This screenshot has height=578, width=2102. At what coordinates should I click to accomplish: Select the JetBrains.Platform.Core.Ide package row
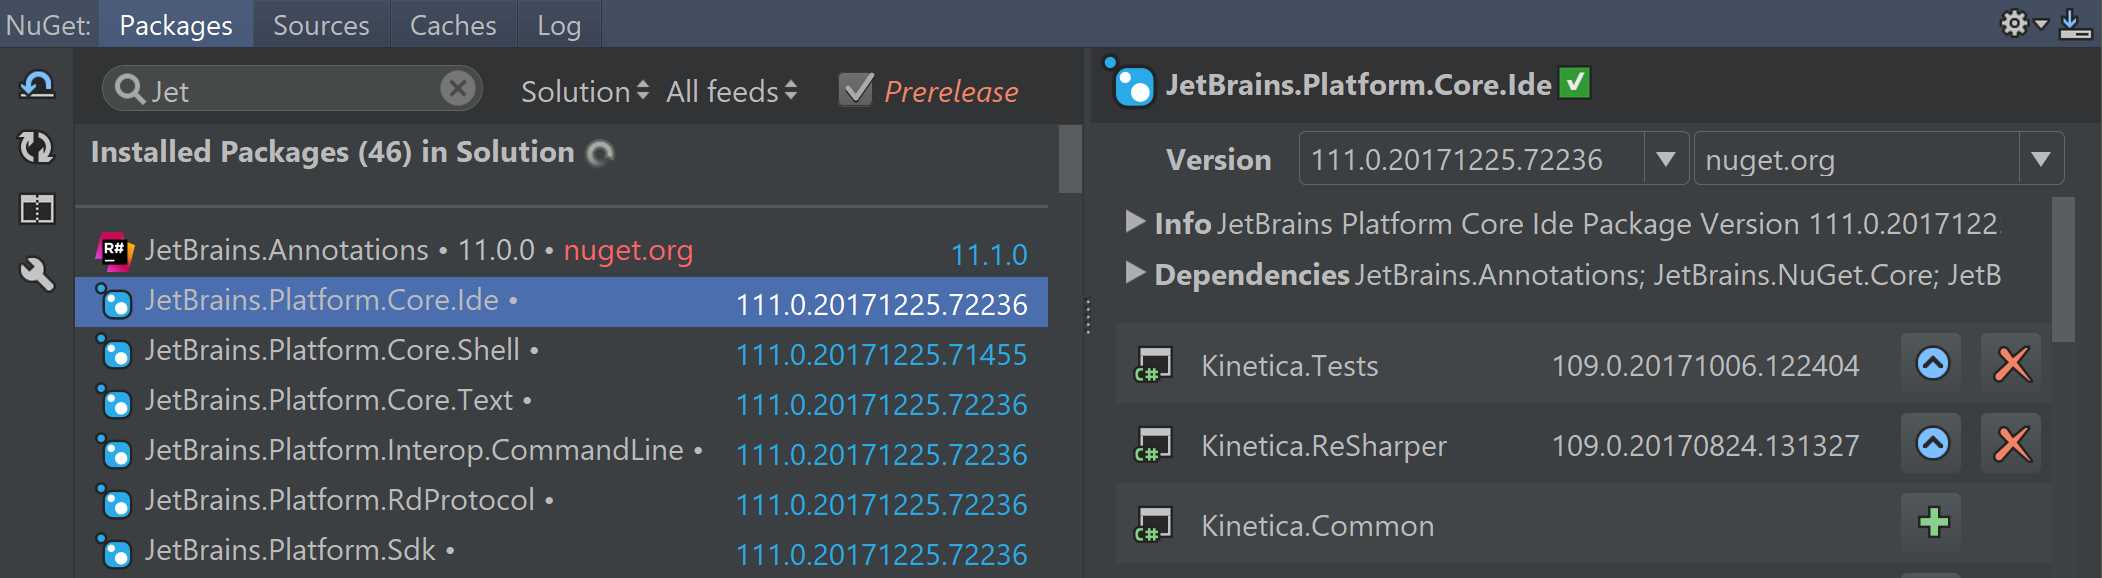click(x=561, y=302)
